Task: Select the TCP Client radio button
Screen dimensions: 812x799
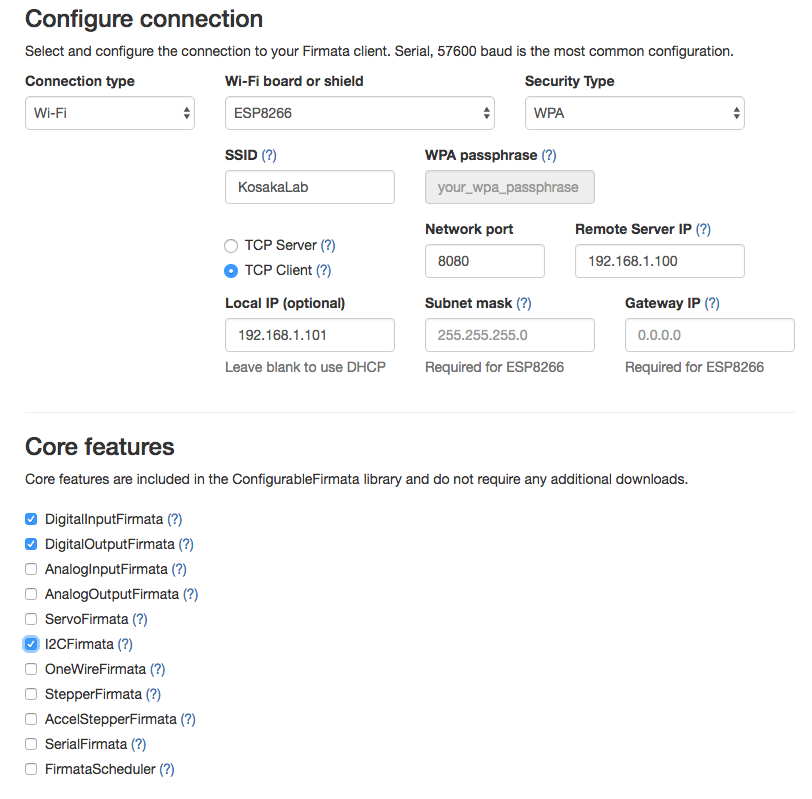Action: coord(231,271)
